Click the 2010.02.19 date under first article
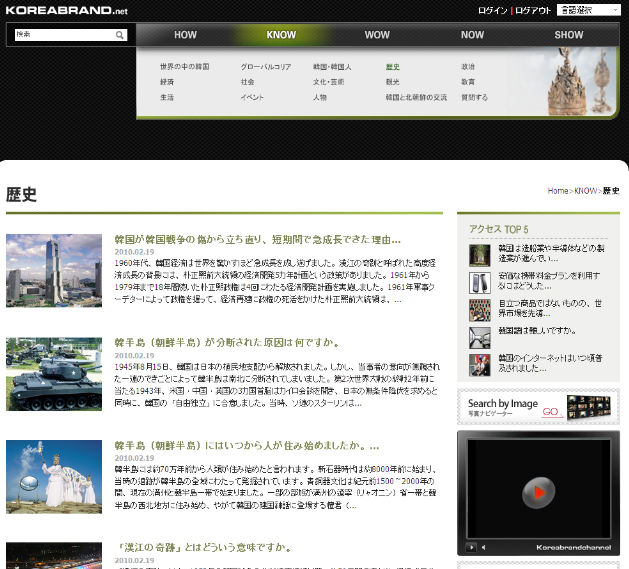Screen dimensions: 629x569 134,252
